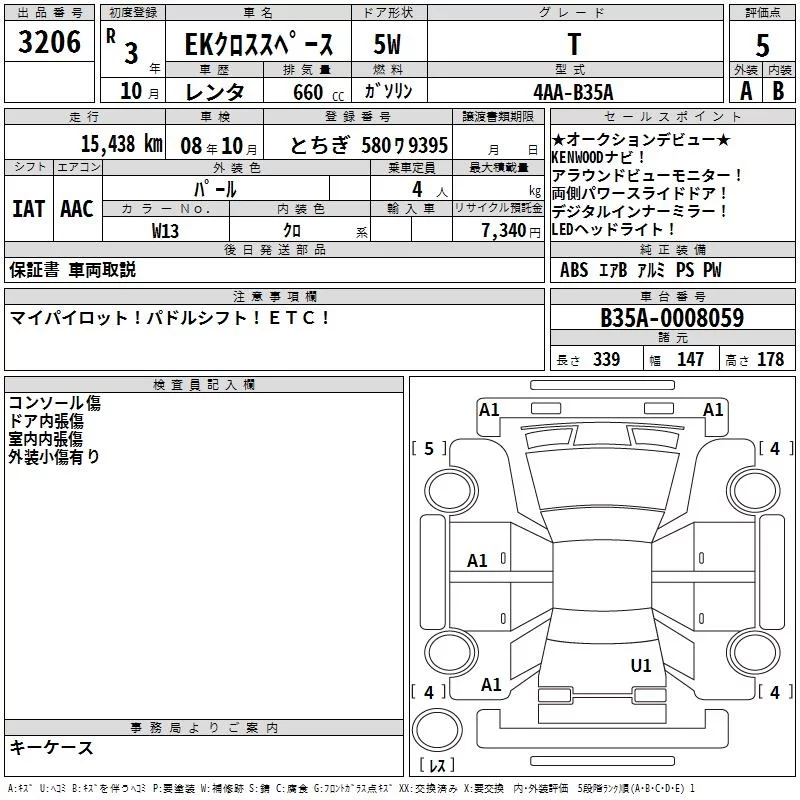Select the [5] tire rating front-left
Viewport: 800px width, 800px height.
pyautogui.click(x=429, y=448)
